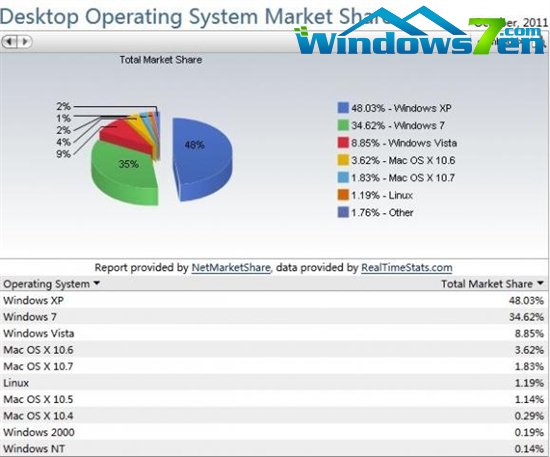Click the 1.14% table value
The width and height of the screenshot is (550, 457).
pos(529,399)
